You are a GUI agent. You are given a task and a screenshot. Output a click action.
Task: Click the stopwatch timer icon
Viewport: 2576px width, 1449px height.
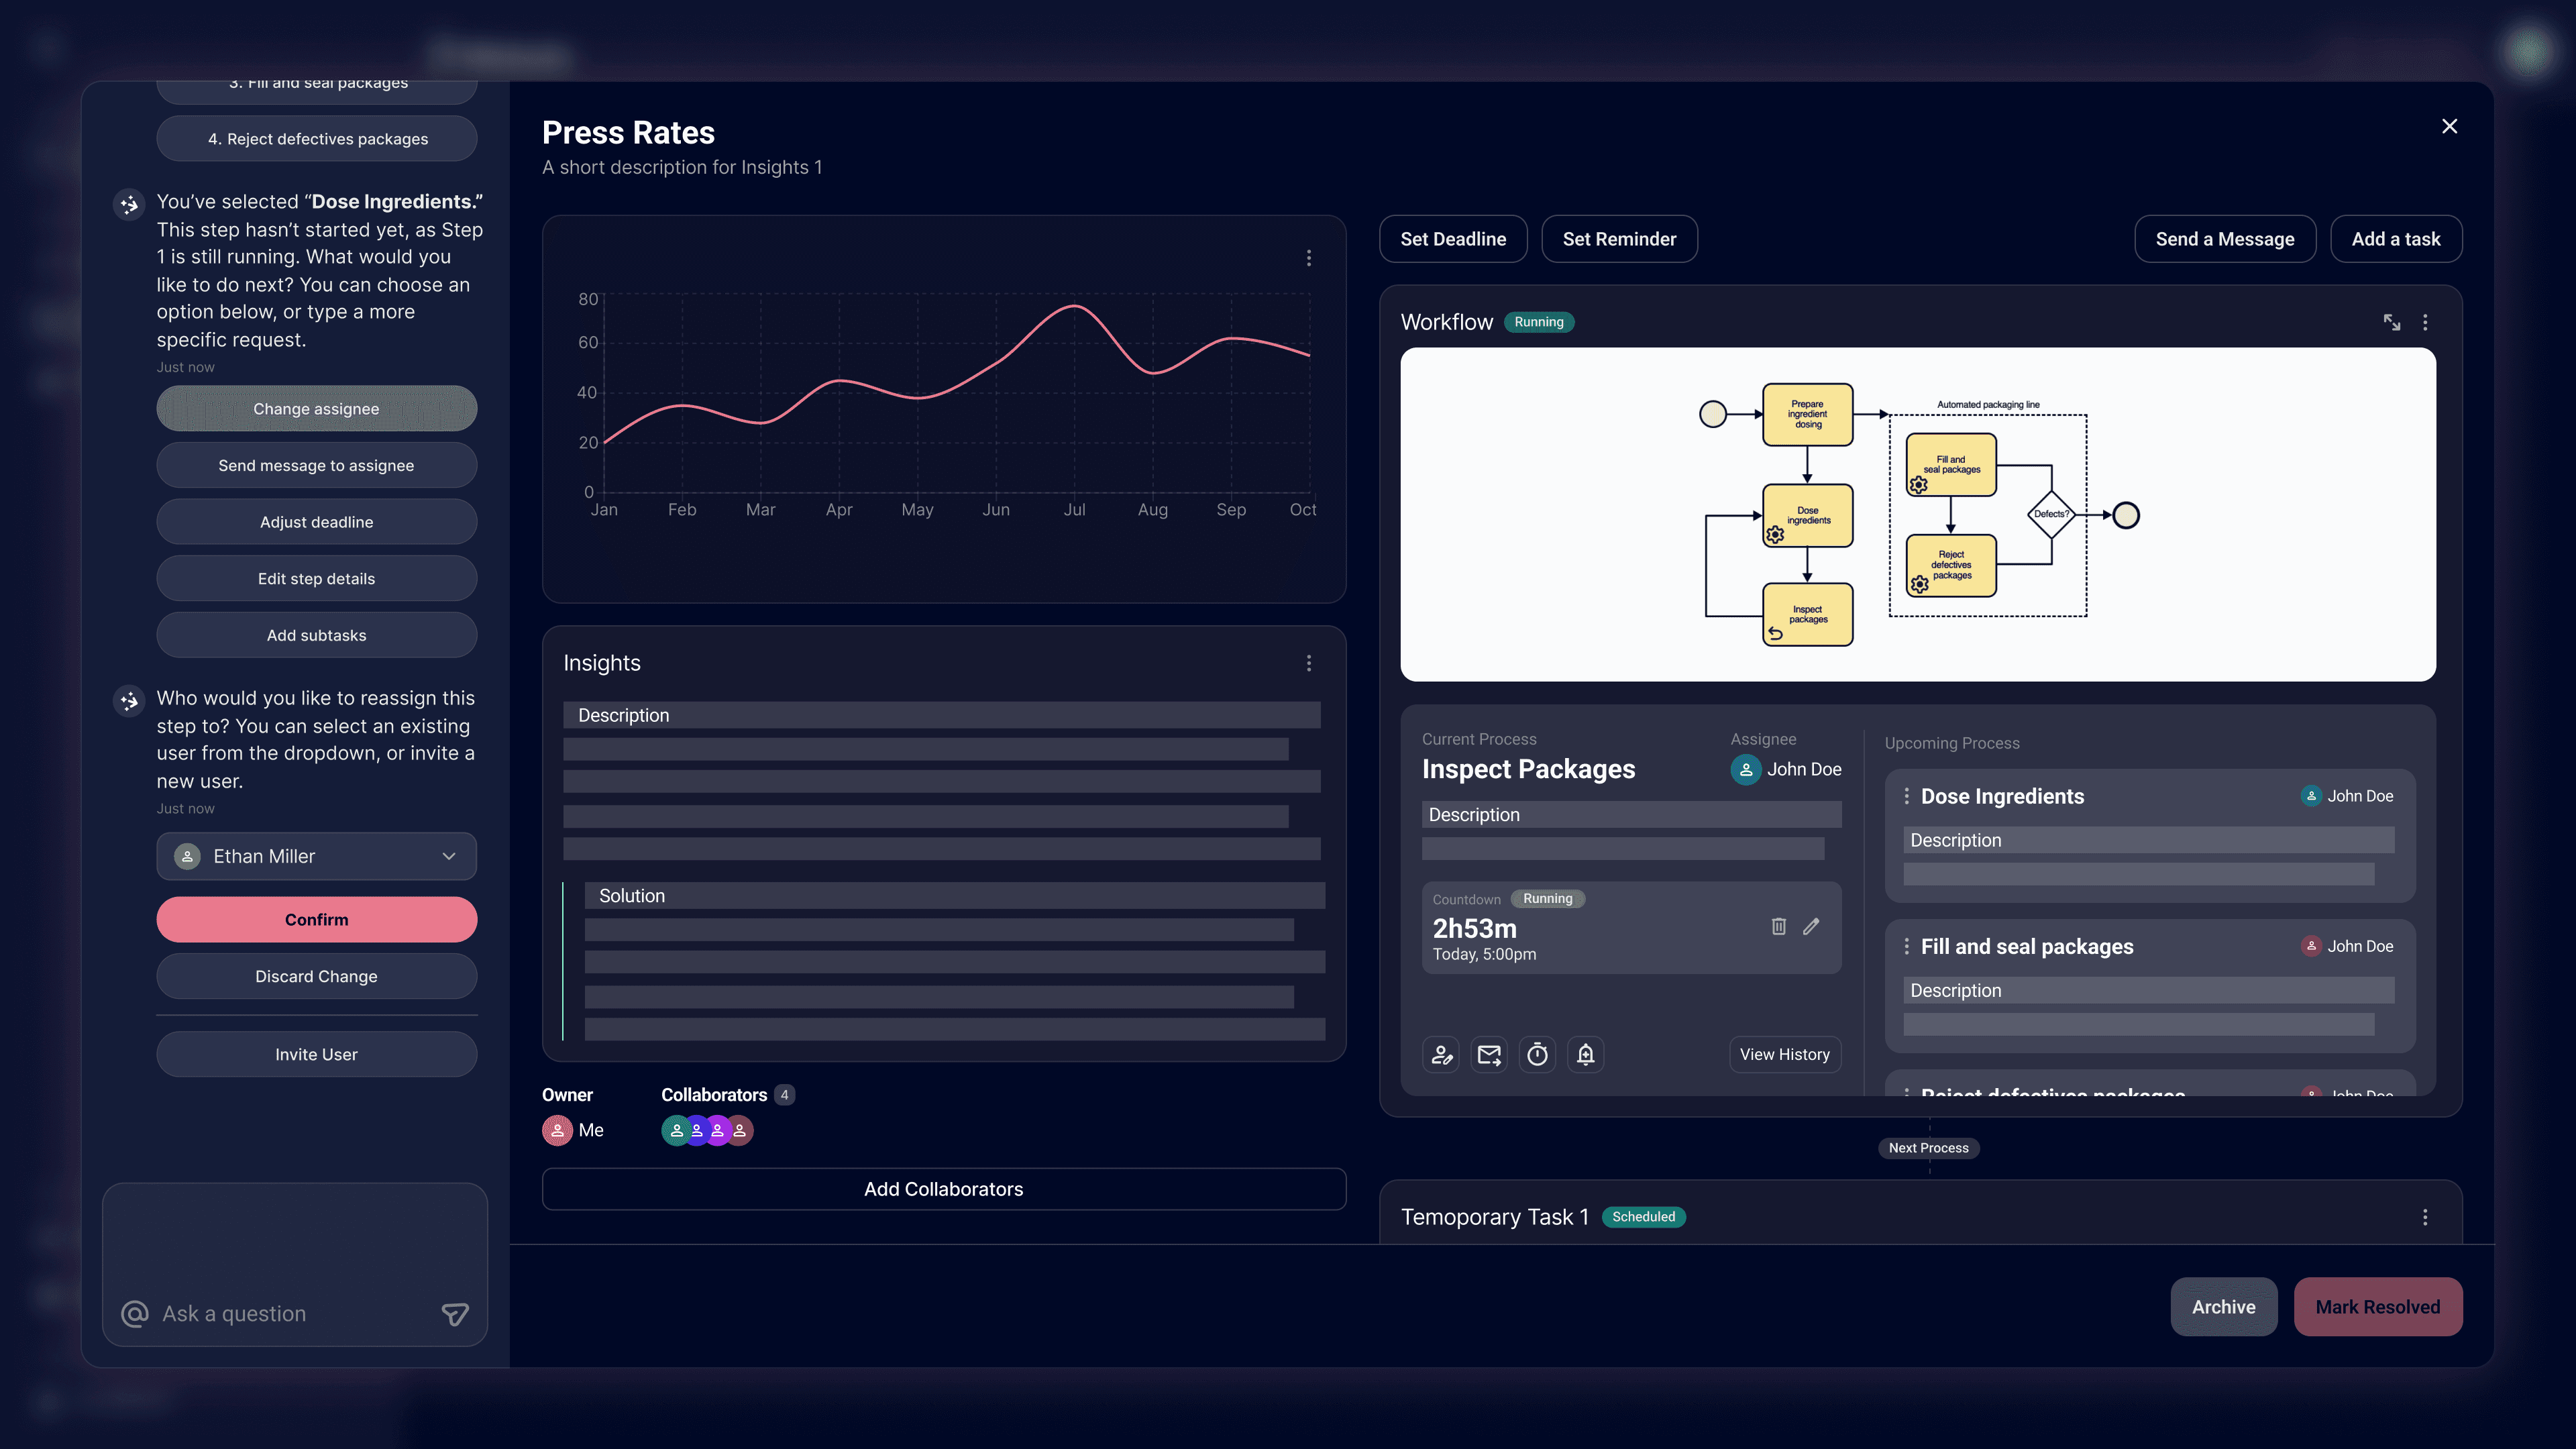point(1537,1054)
